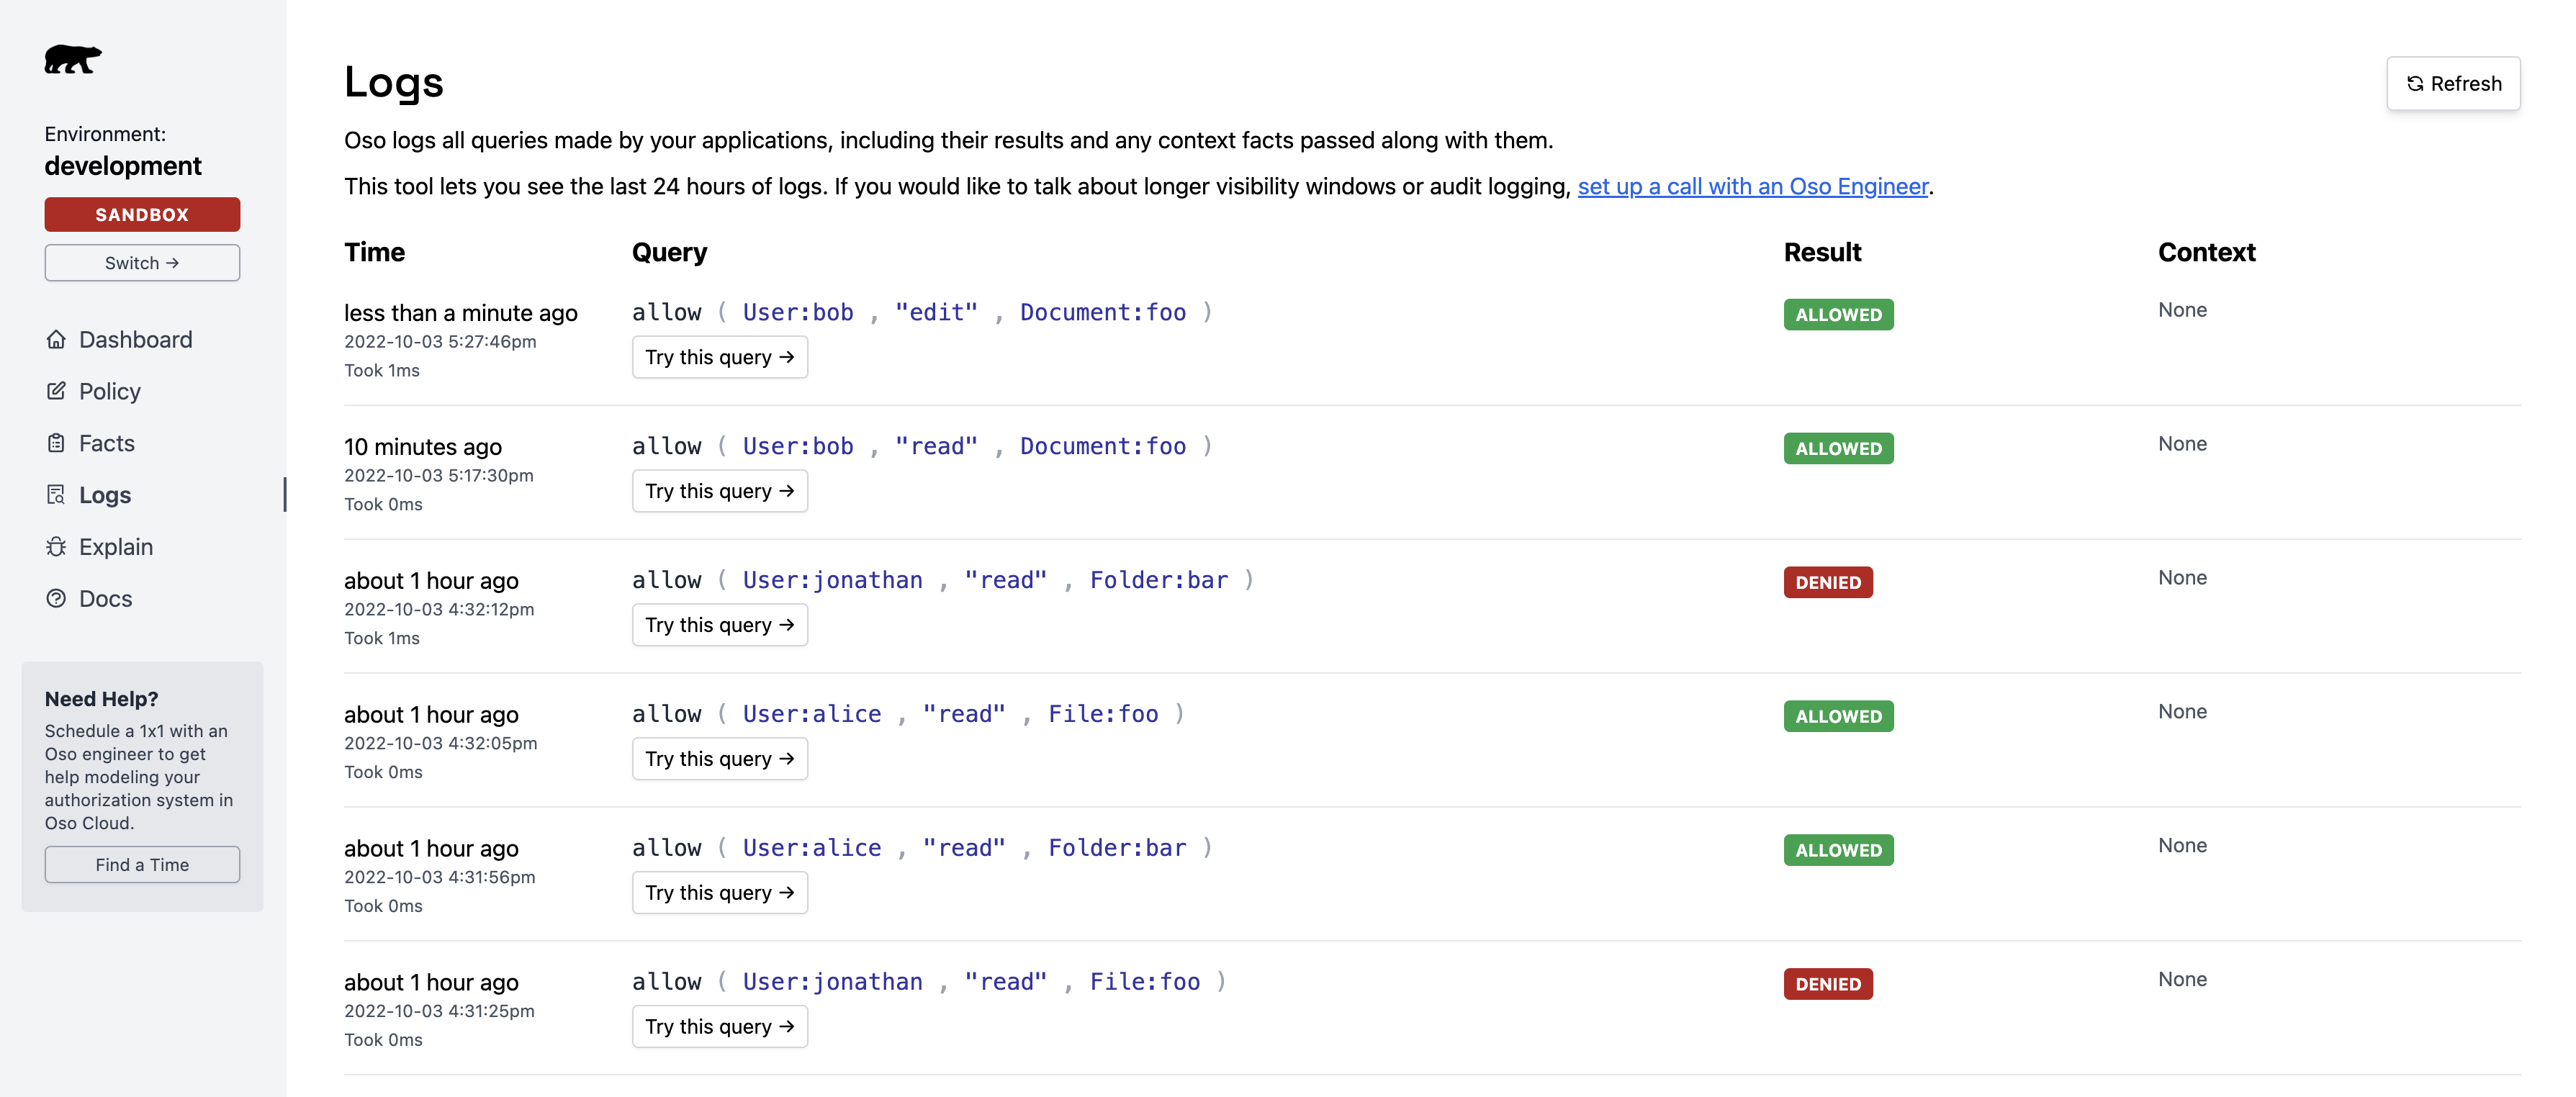Screen dimensions: 2576x1097
Task: Click the Dashboard home icon
Action: click(56, 339)
